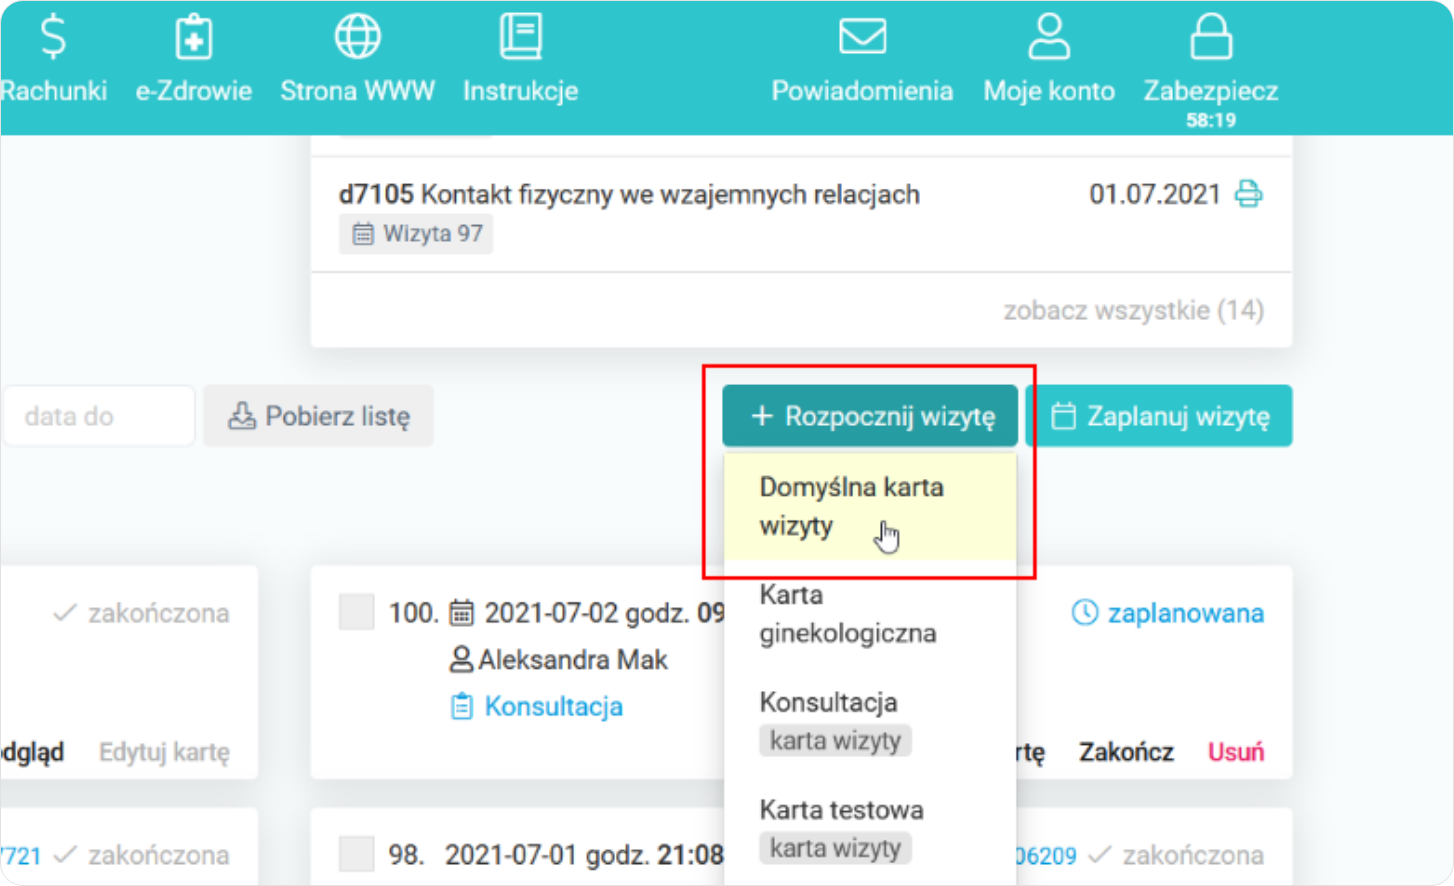Viewport: 1454px width, 886px height.
Task: Click patient name Aleksandra Mak
Action: (x=572, y=660)
